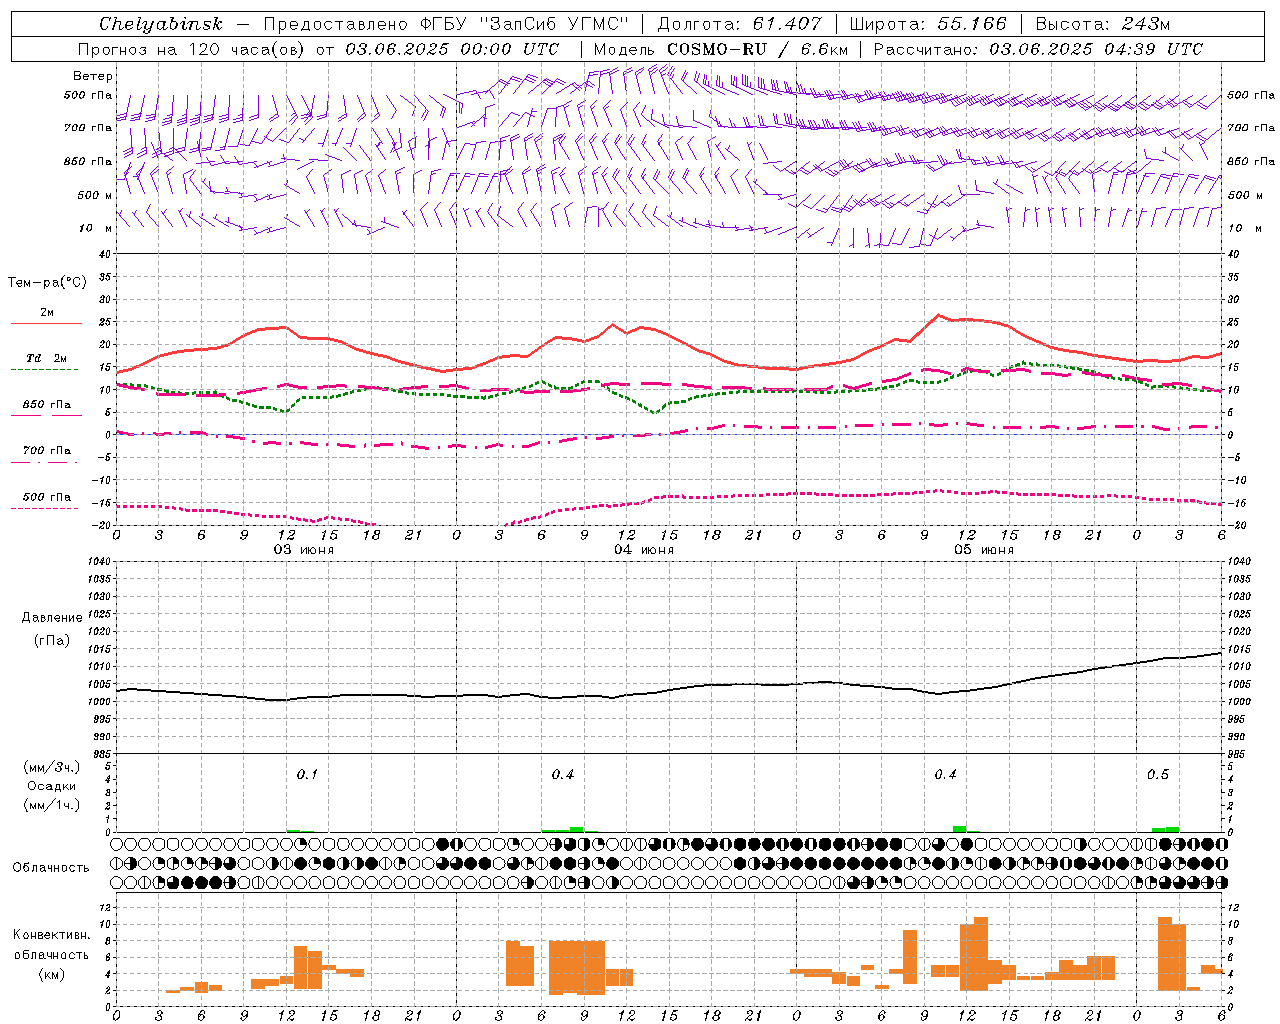Click the '03 июня' date label

(x=304, y=550)
